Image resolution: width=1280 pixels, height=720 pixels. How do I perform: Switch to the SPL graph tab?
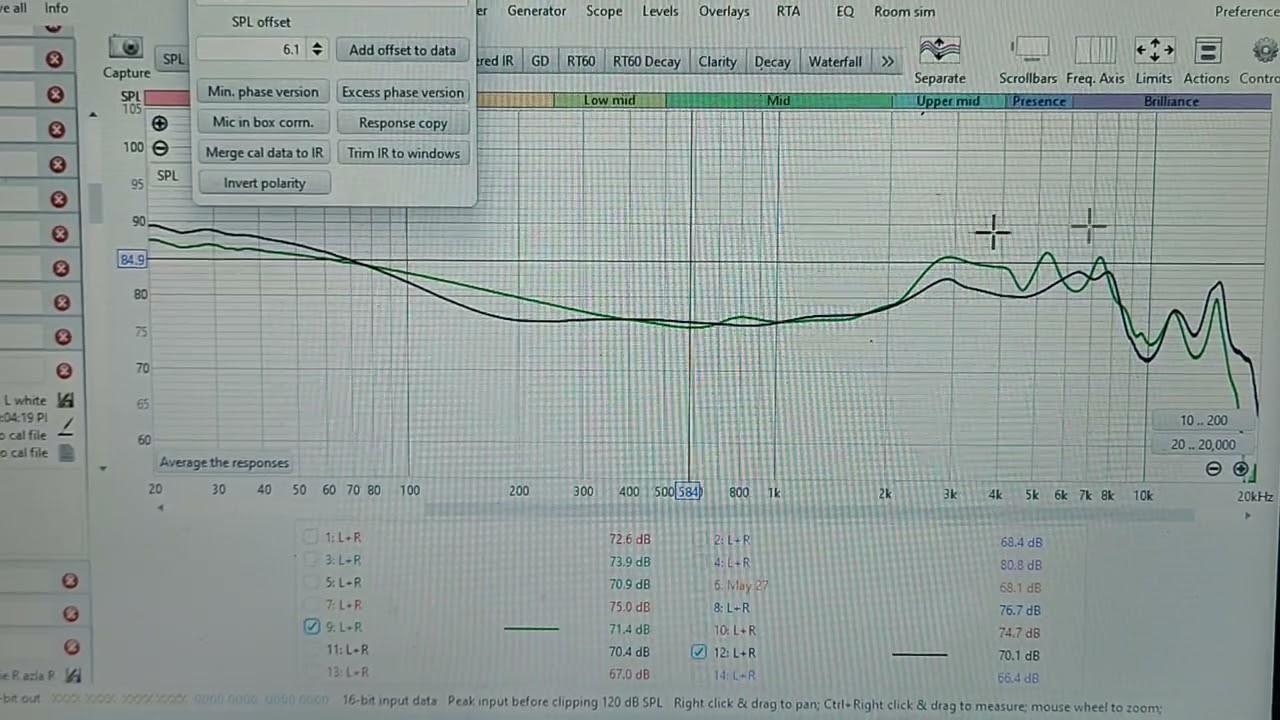(174, 59)
